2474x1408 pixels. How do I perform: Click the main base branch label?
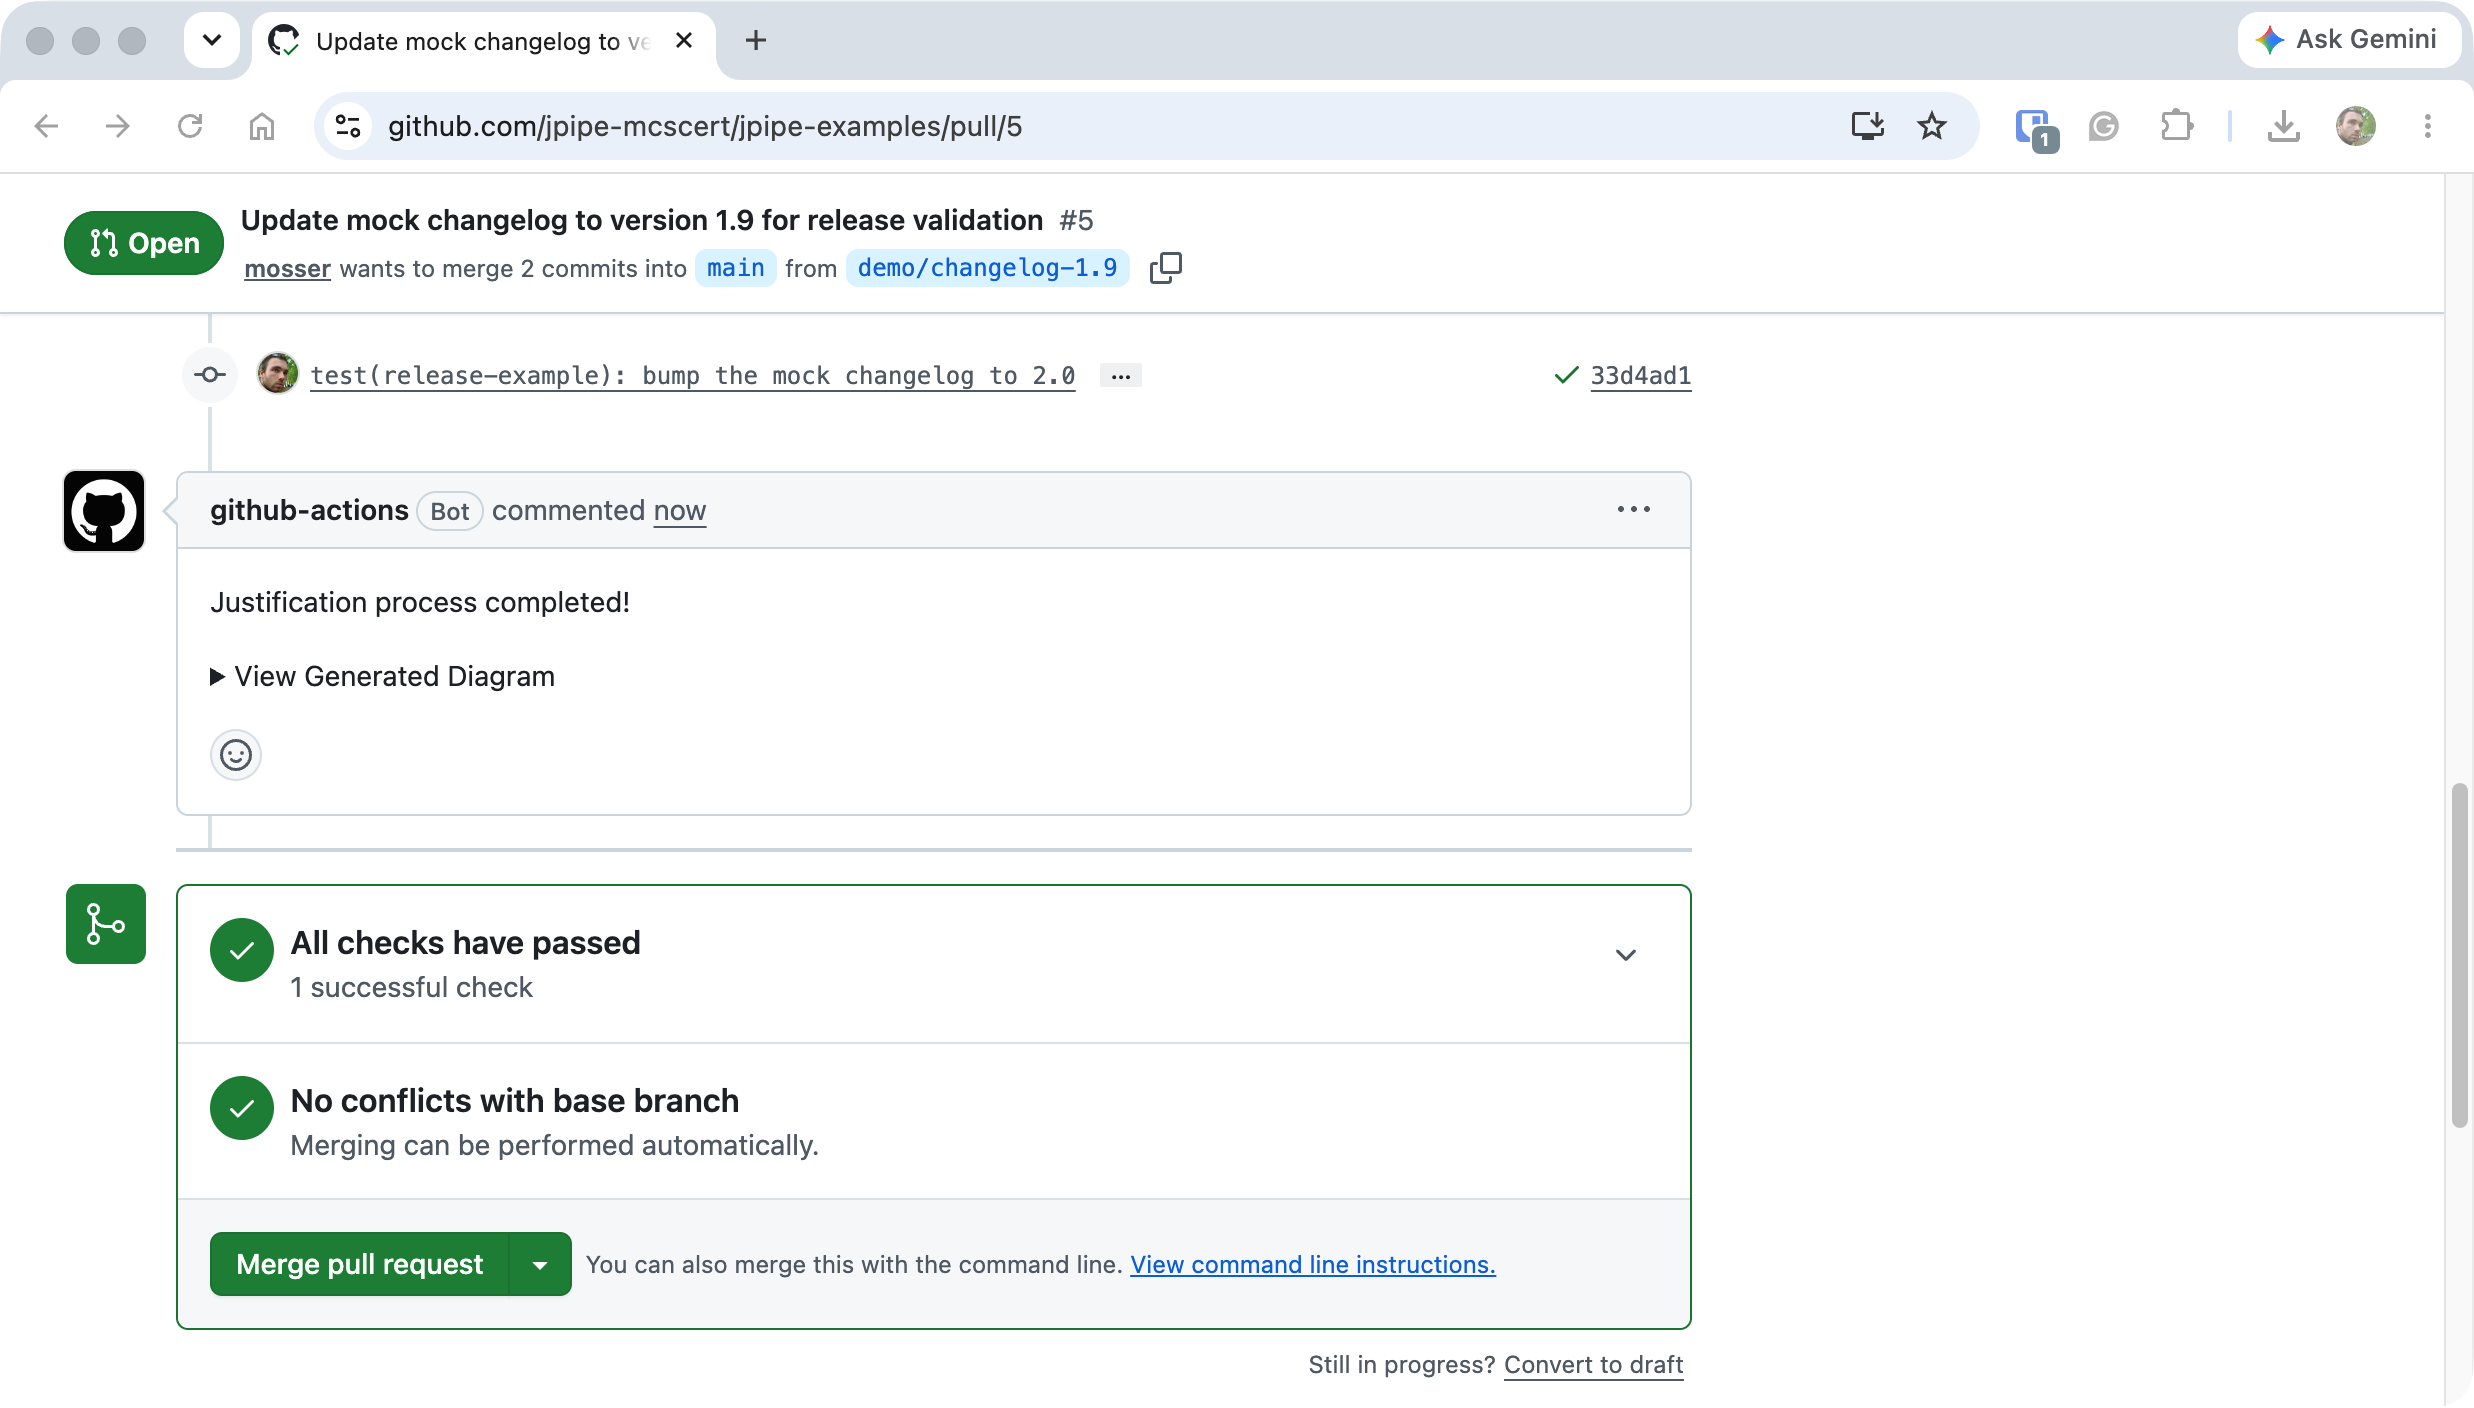click(x=736, y=268)
